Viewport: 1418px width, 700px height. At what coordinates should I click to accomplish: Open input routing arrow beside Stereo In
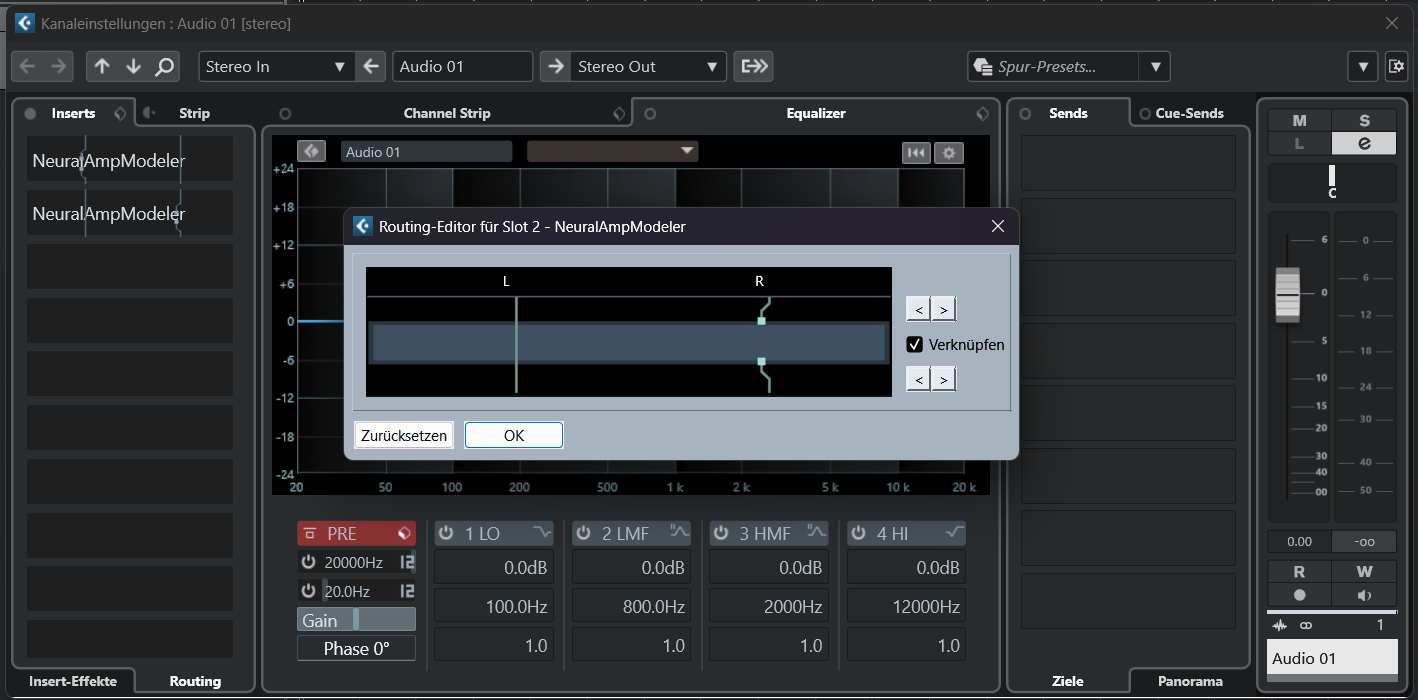coord(372,67)
